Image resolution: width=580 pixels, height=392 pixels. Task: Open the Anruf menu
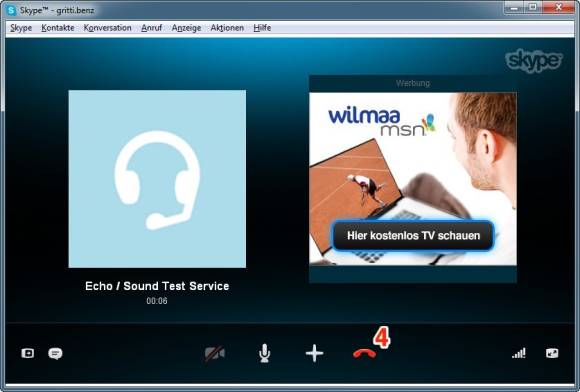pos(152,28)
